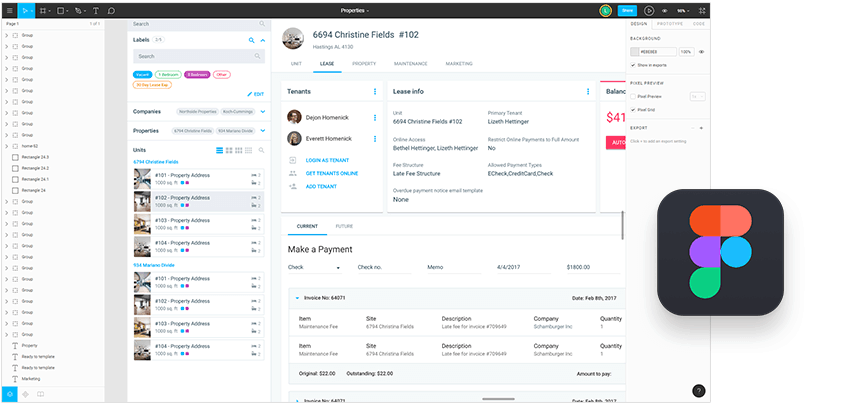
Task: Select the Comment tool
Action: pos(111,10)
